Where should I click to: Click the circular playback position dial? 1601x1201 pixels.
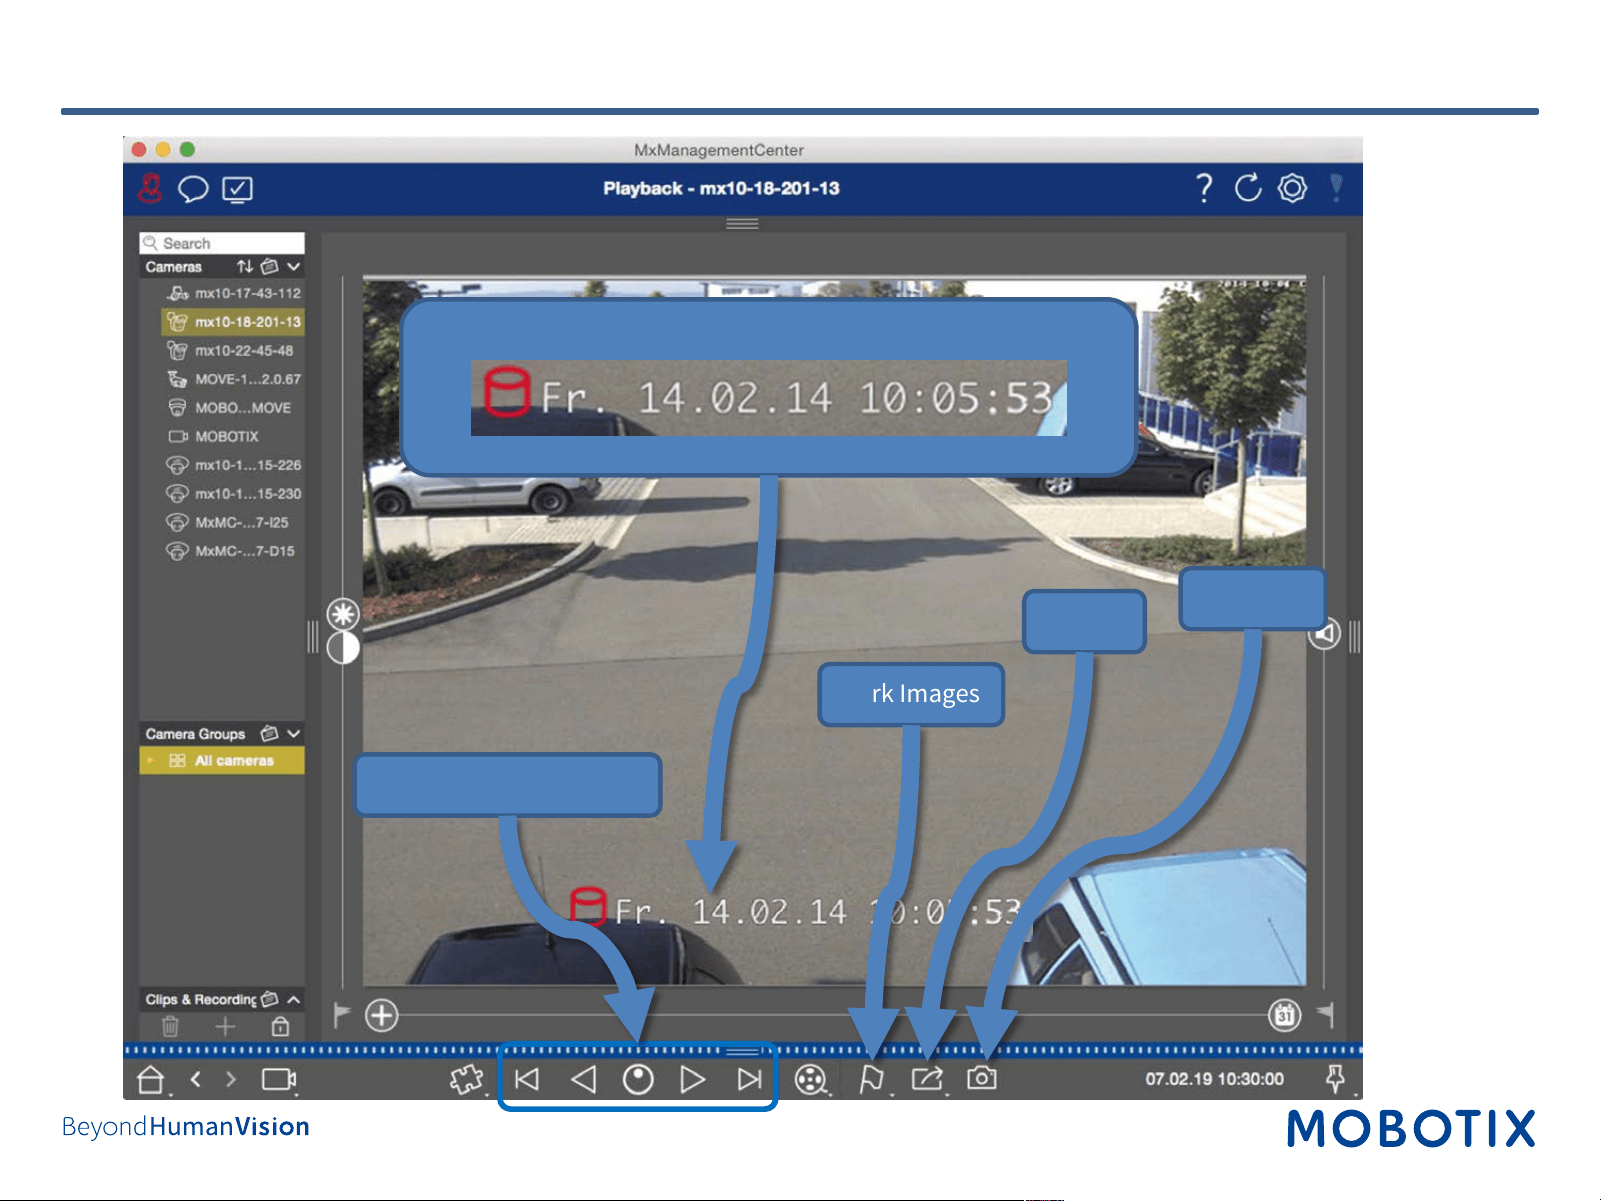638,1080
